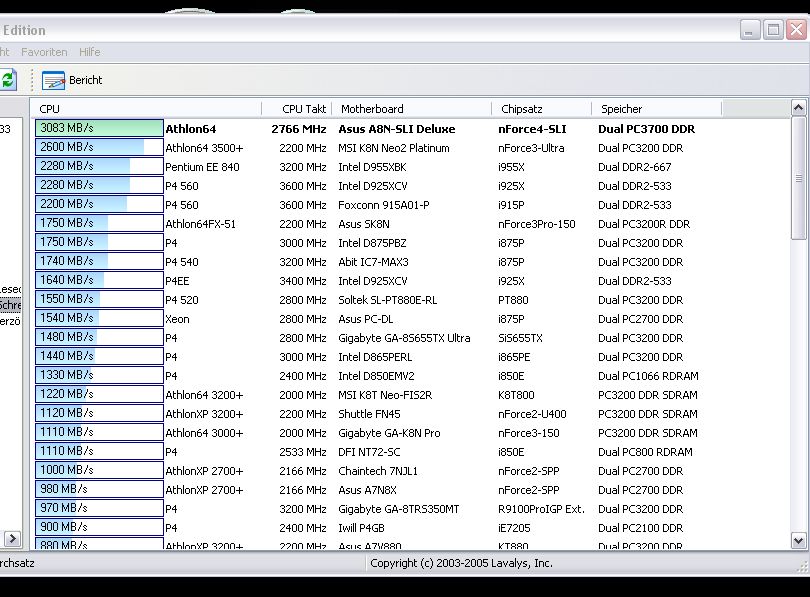Click the Bericht toolbar label
Viewport: 810px width, 597px height.
tap(86, 80)
